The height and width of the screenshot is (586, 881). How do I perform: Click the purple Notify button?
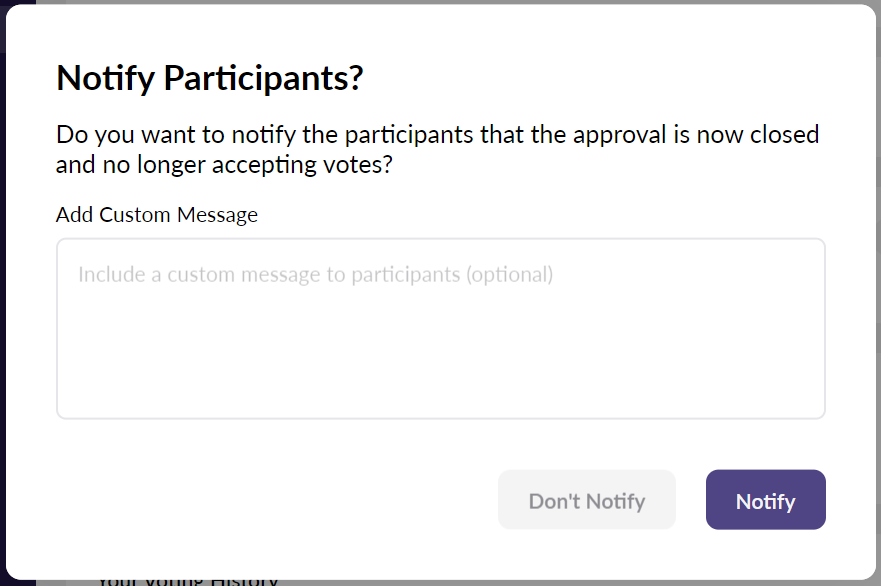(765, 500)
